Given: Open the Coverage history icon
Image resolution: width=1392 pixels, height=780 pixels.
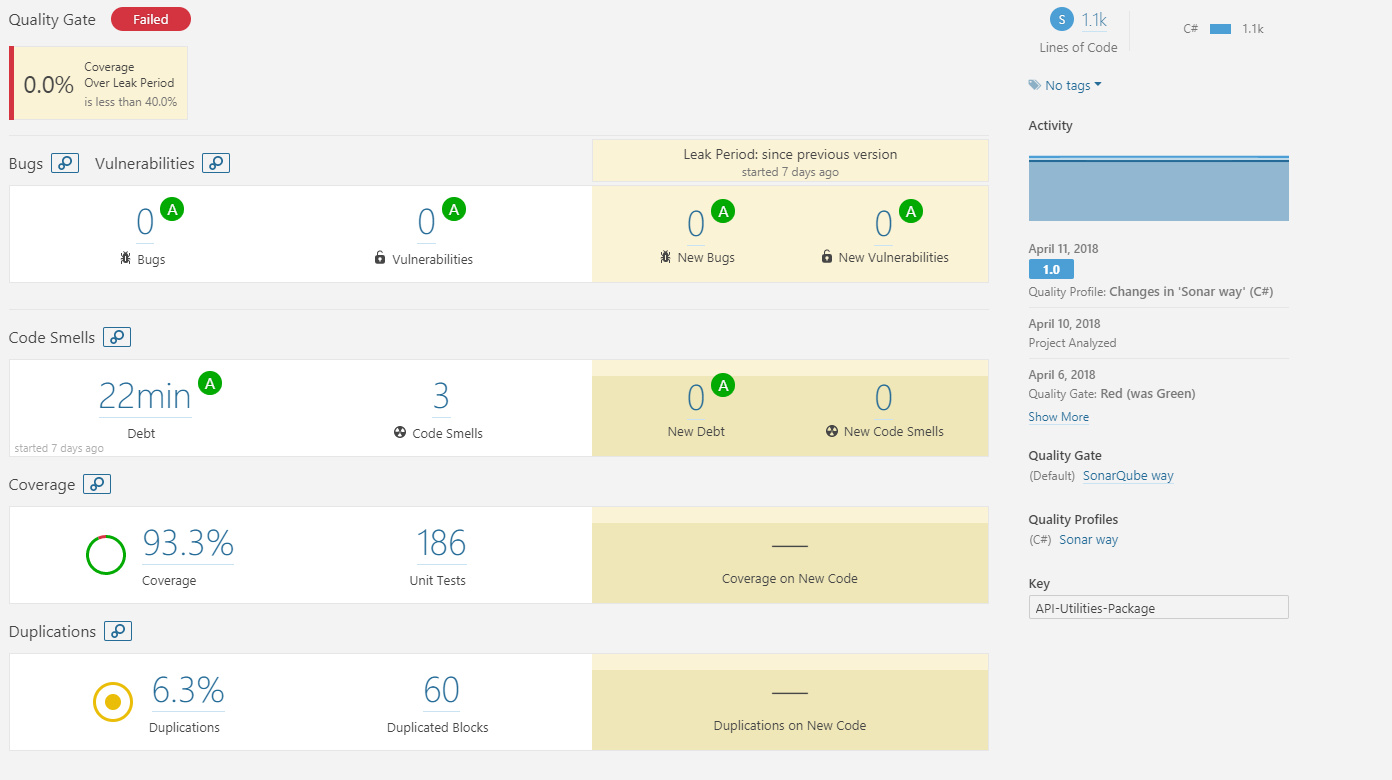Looking at the screenshot, I should (97, 484).
